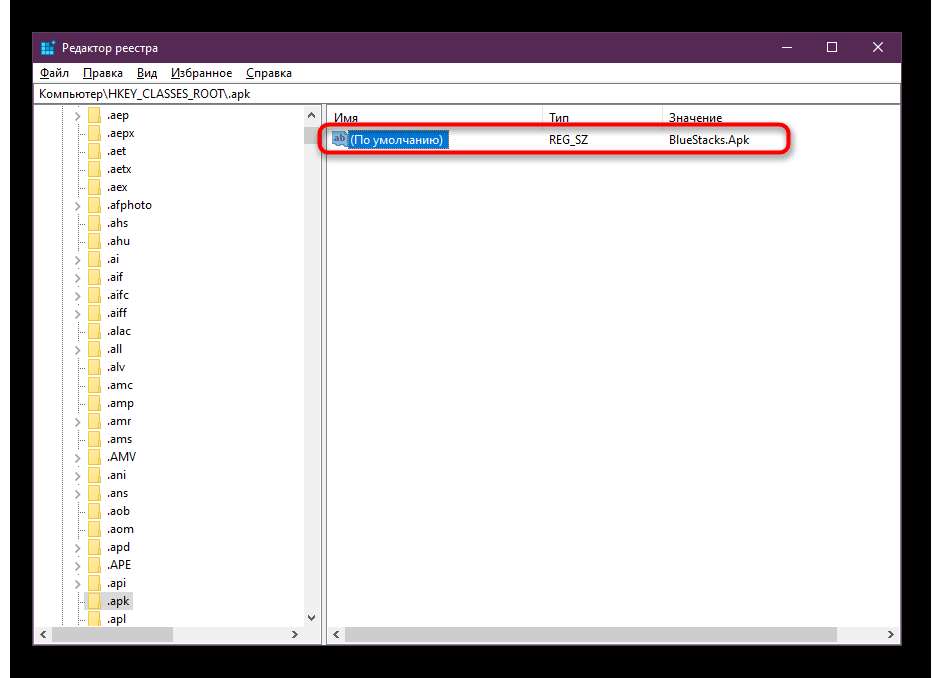Viewport: 934px width, 678px height.
Task: Expand the .apd registry key
Action: pos(77,547)
